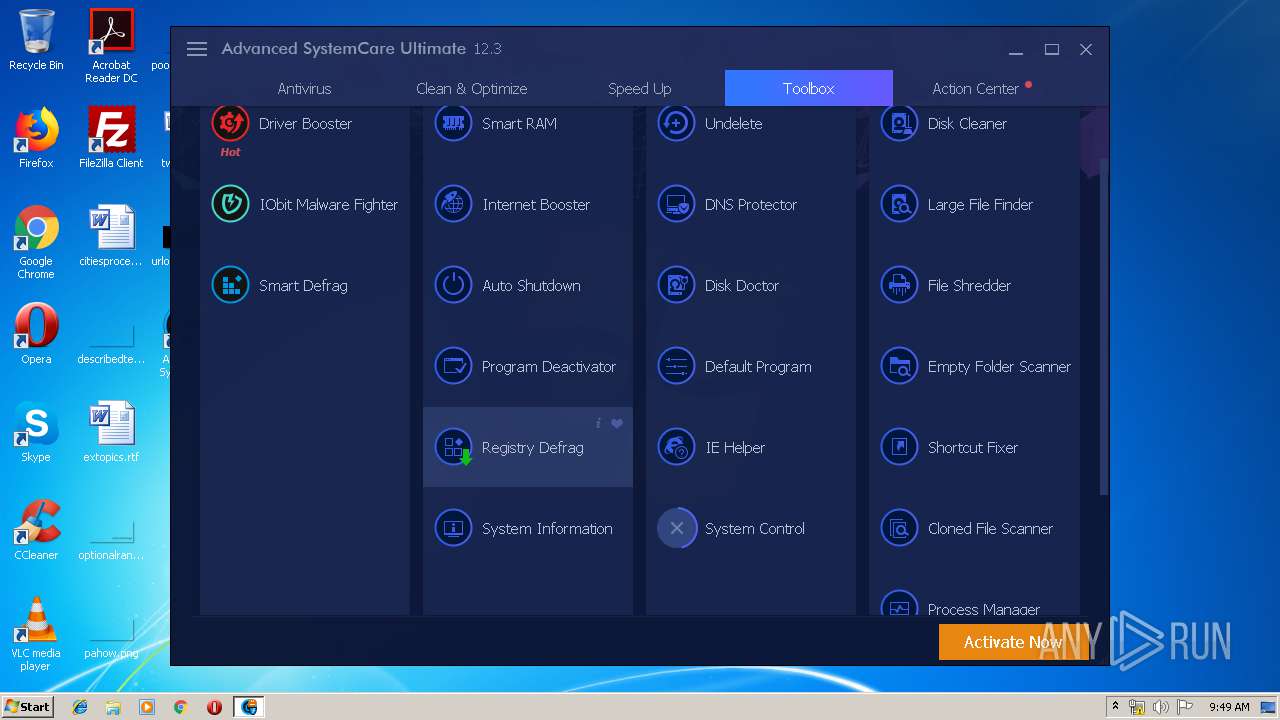This screenshot has width=1280, height=720.
Task: Open the DNS Protector icon
Action: (x=676, y=204)
